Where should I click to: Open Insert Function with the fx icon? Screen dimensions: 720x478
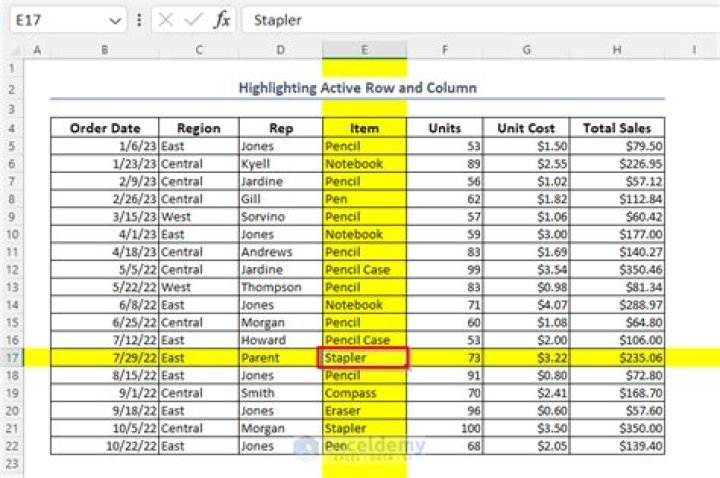(222, 20)
